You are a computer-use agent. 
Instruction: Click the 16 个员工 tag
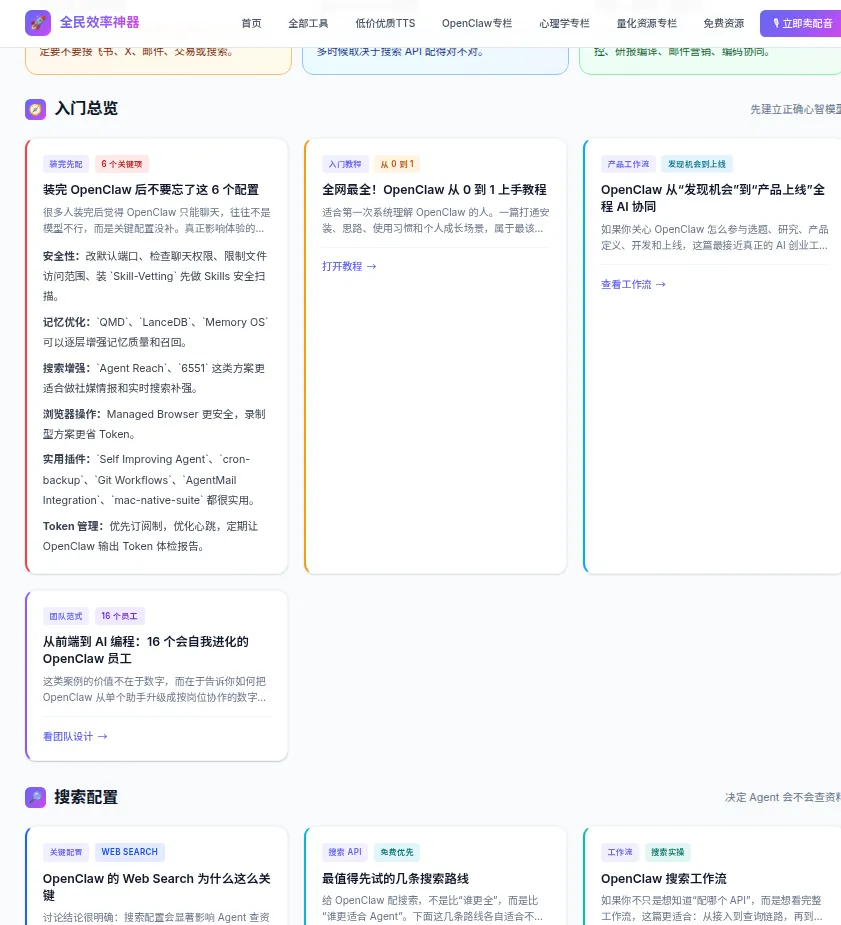(x=119, y=616)
